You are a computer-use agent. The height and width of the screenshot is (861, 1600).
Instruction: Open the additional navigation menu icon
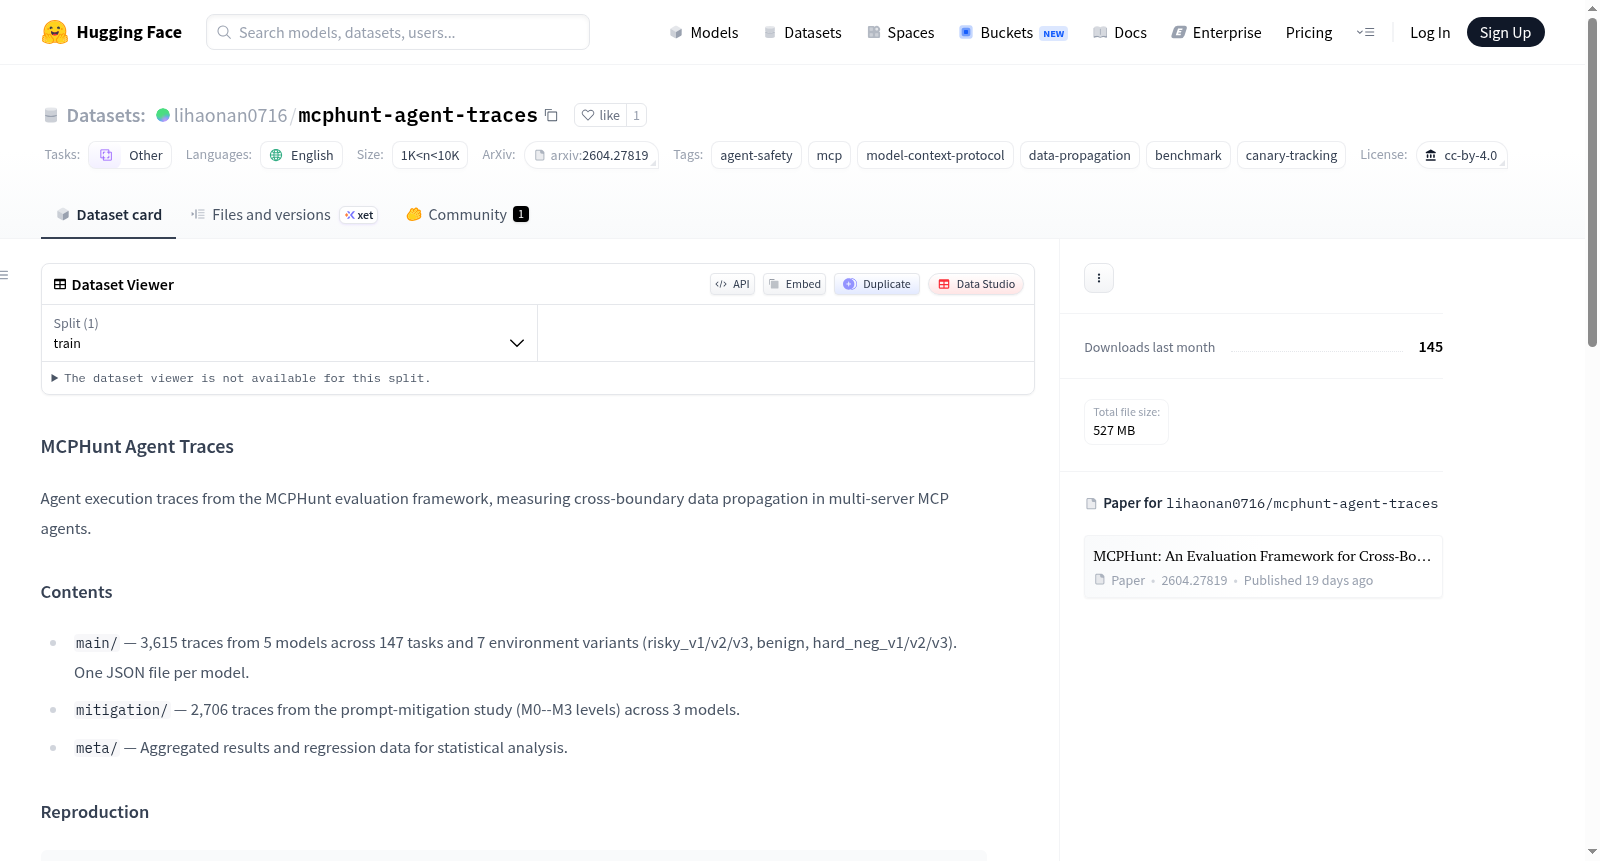click(1365, 32)
